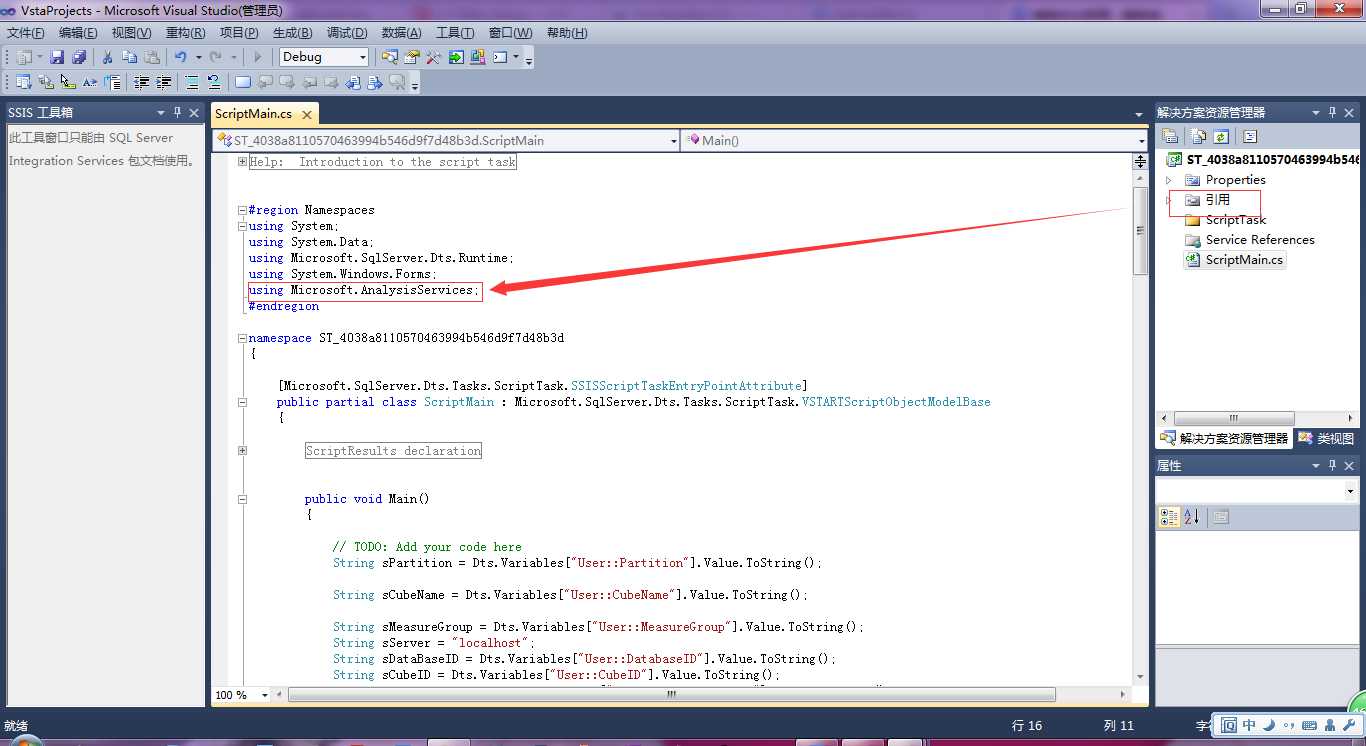The image size is (1366, 746).
Task: Collapse the namespace ST_4038a... block
Action: 242,338
